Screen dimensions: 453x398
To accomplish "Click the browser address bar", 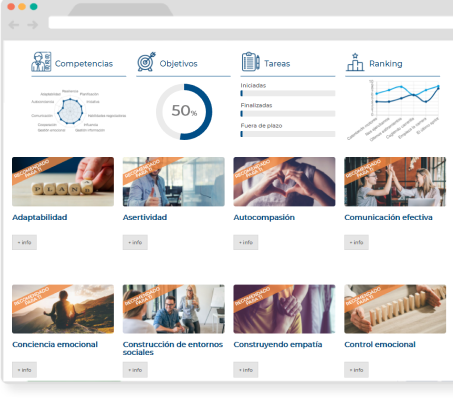I will pos(251,23).
